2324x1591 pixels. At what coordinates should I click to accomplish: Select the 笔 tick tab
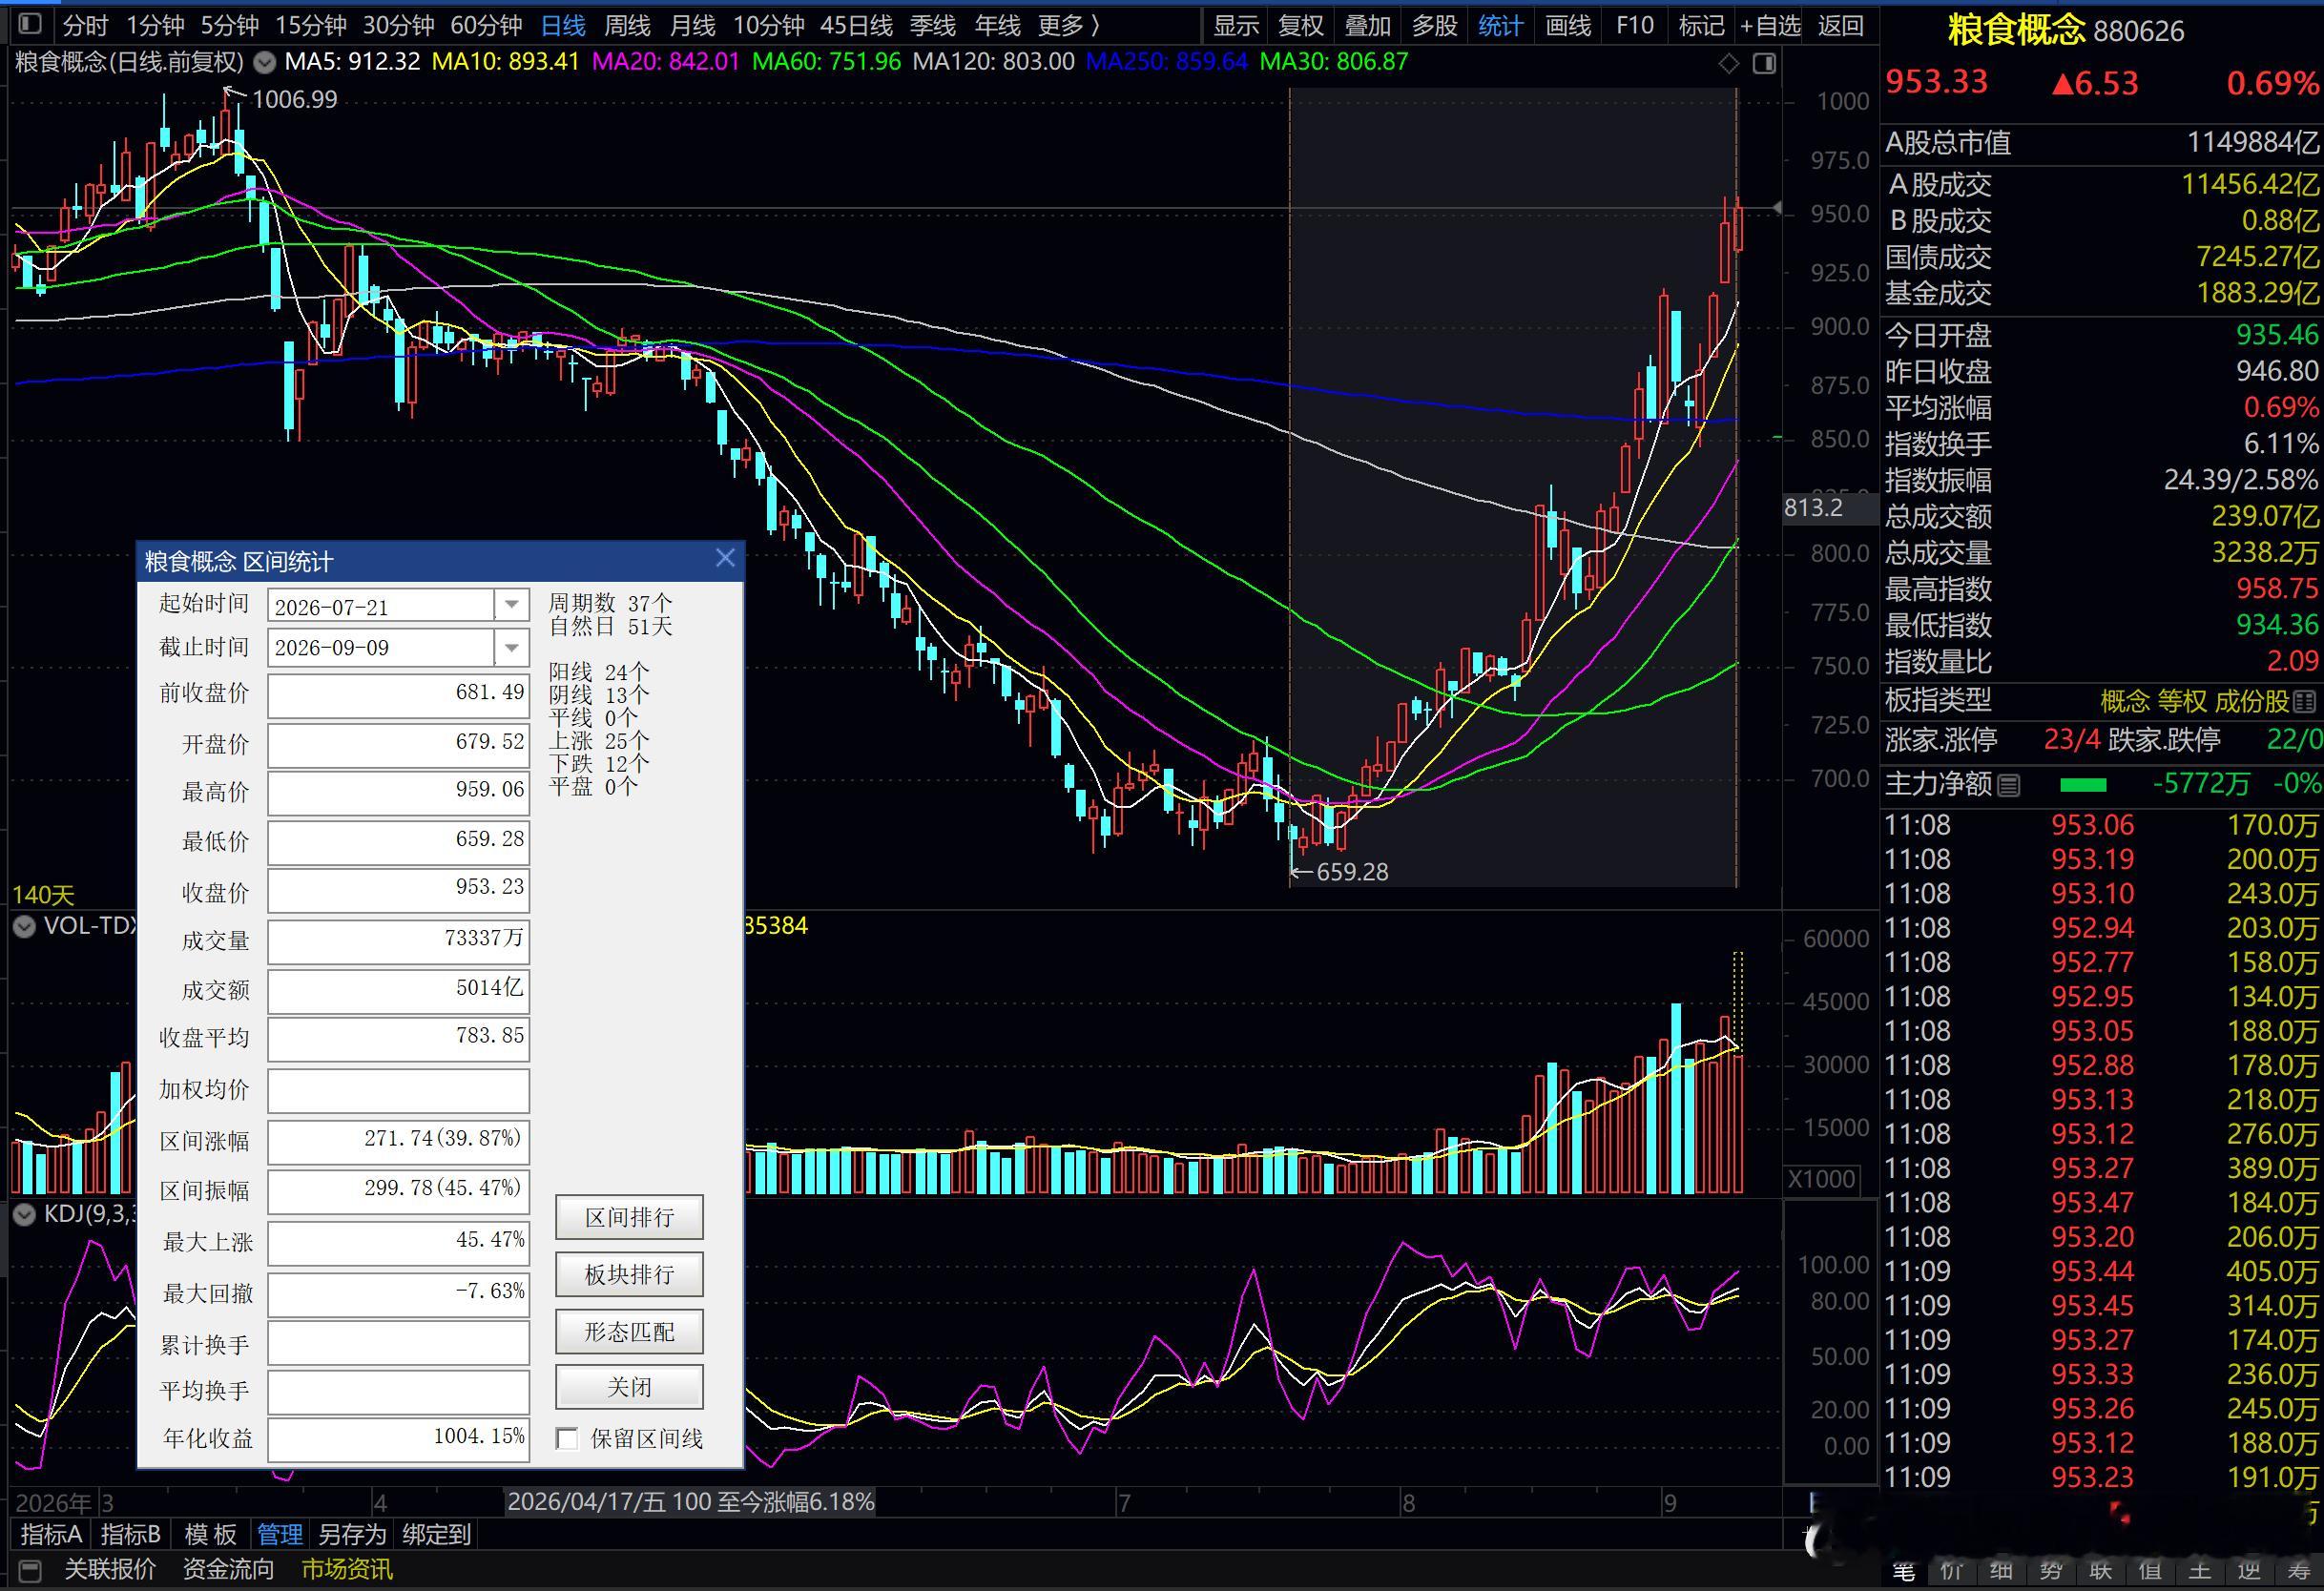pos(1903,1572)
